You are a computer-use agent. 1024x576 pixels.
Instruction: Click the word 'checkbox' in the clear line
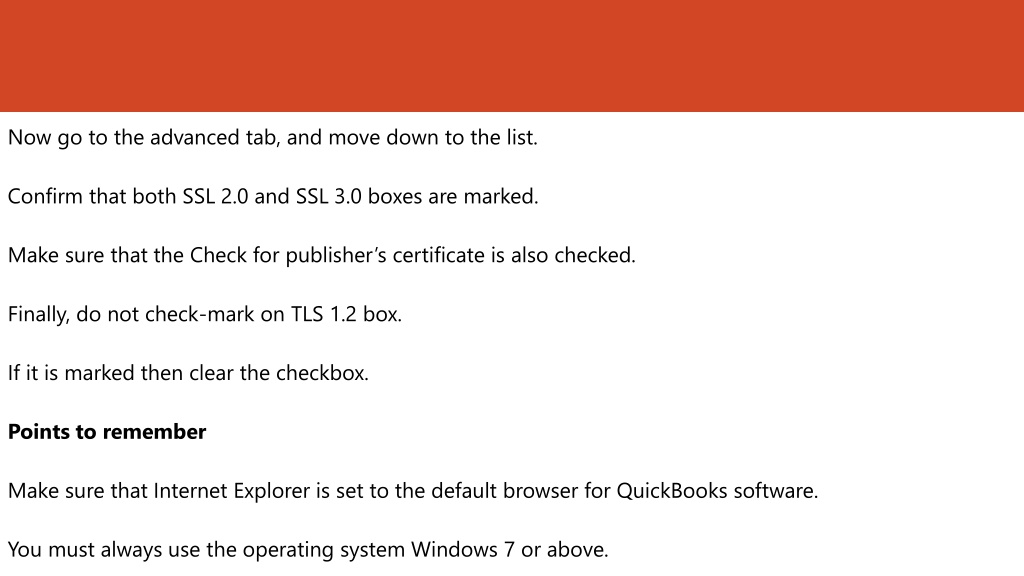coord(322,373)
